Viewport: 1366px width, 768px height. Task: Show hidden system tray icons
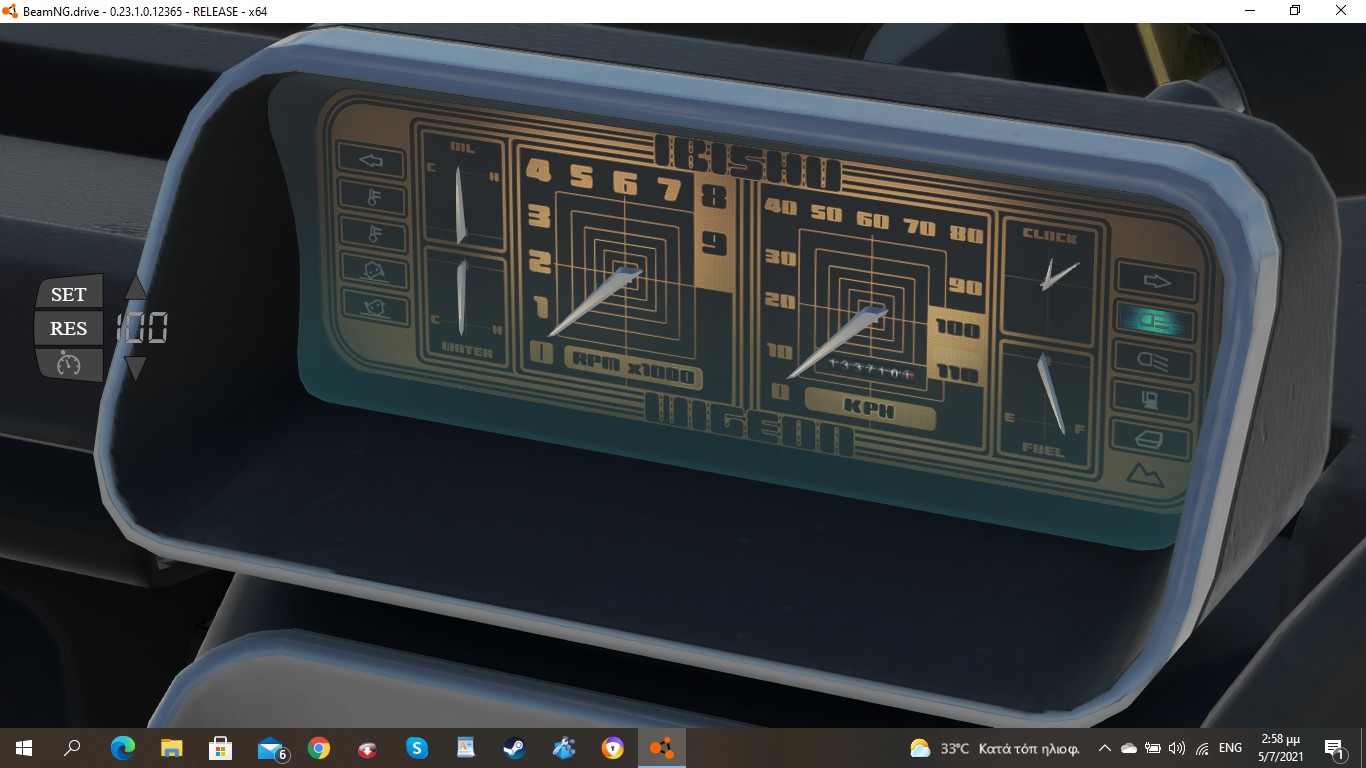(1105, 748)
